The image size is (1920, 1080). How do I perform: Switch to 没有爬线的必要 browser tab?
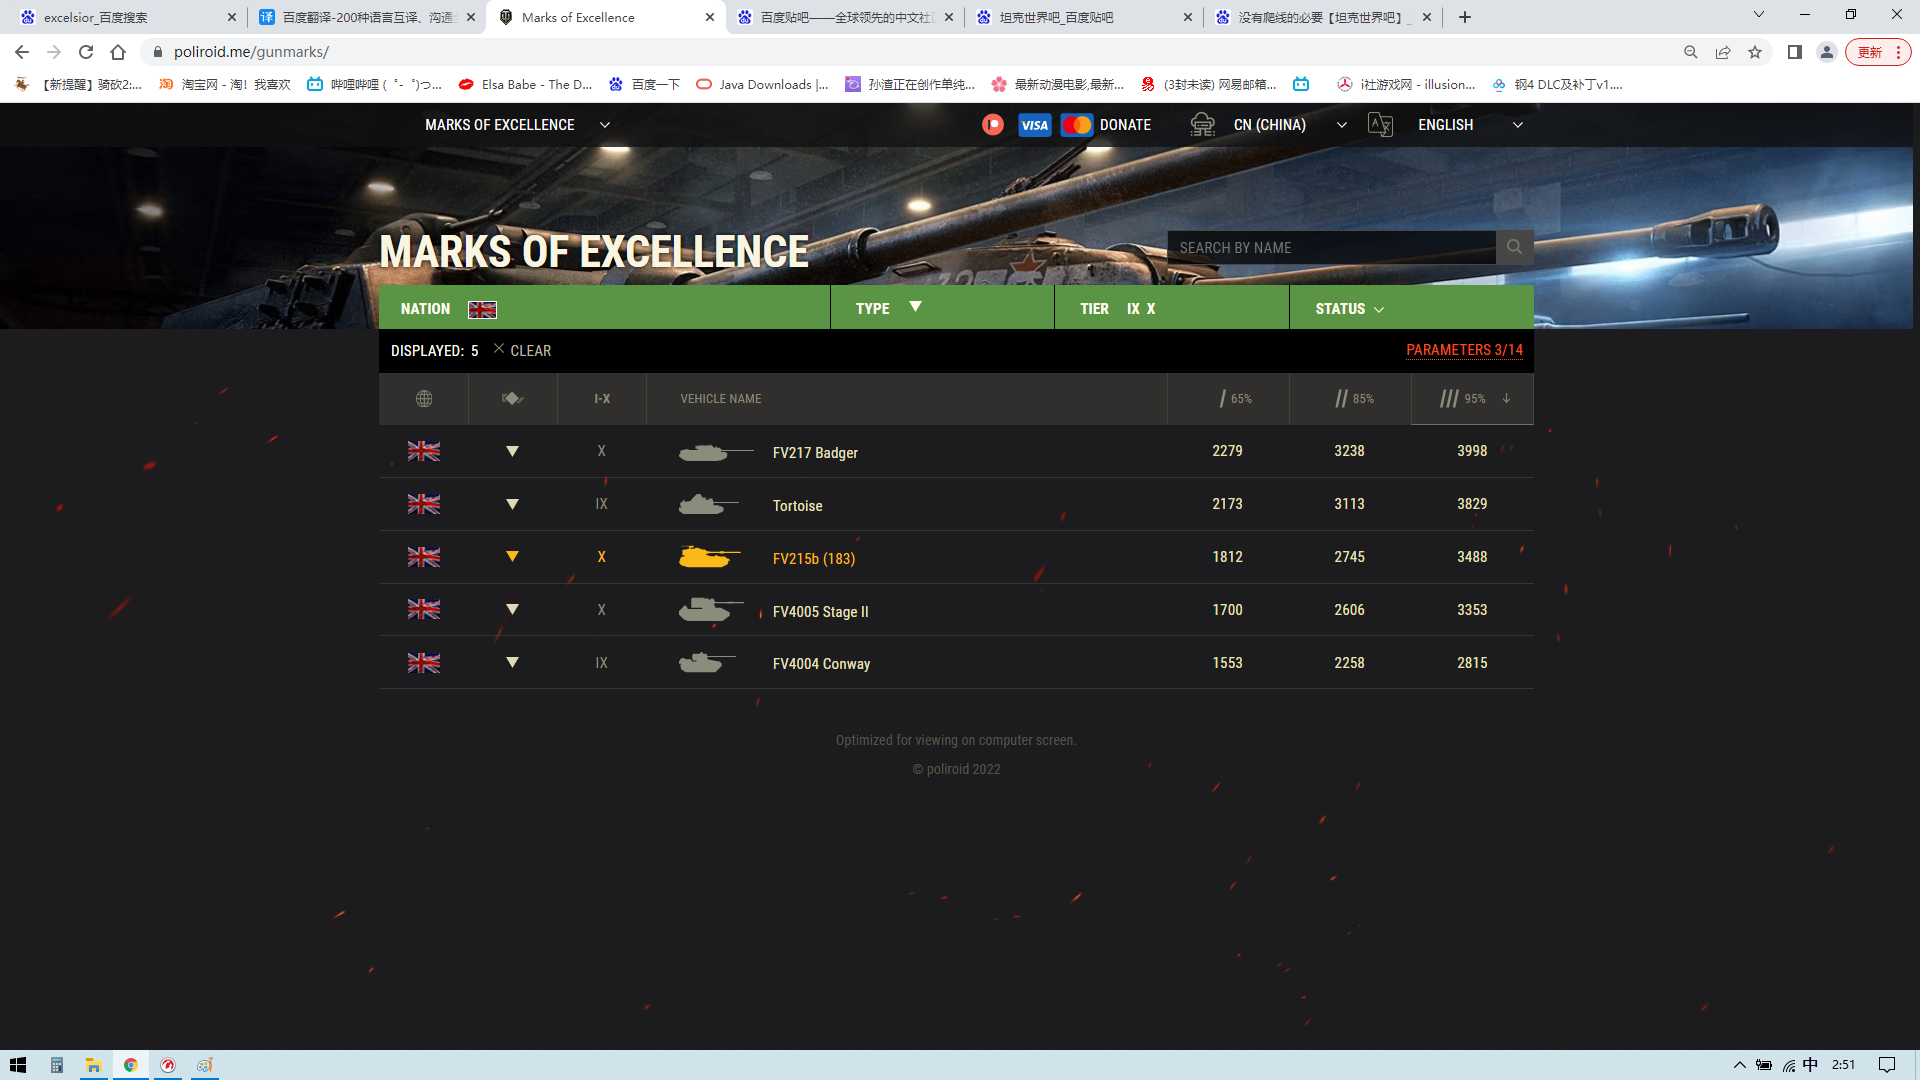(x=1322, y=17)
